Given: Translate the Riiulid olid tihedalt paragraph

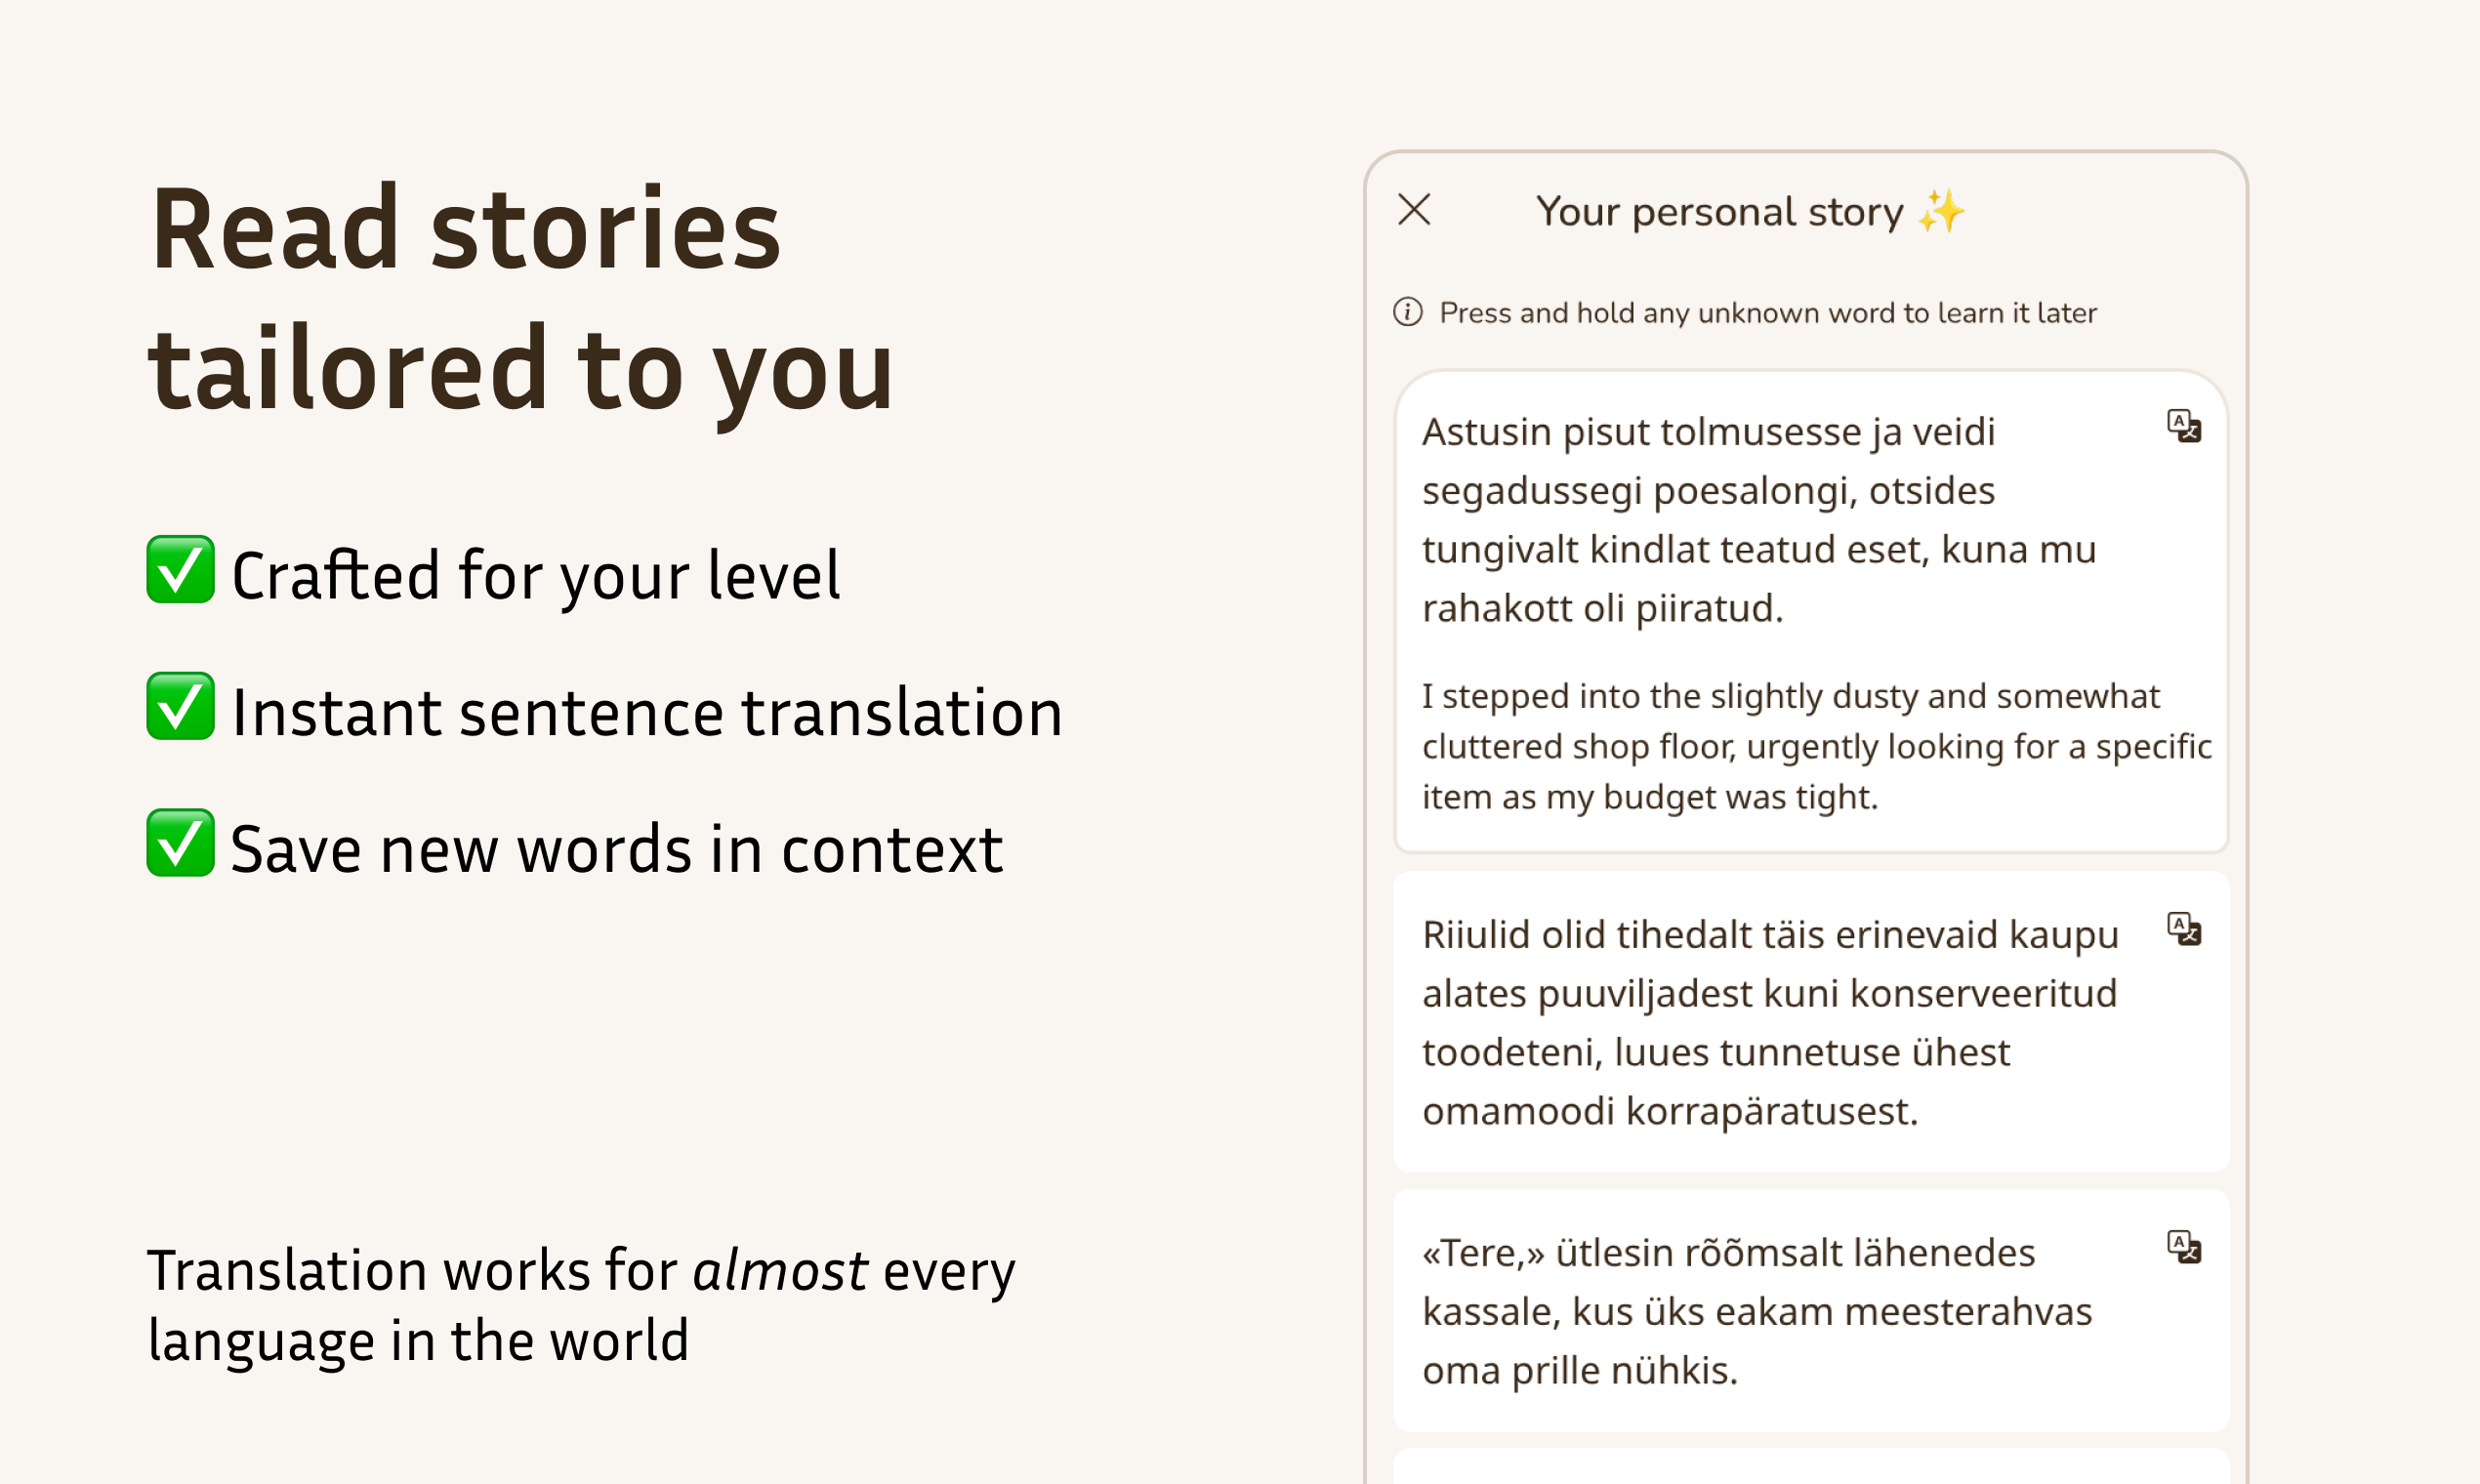Looking at the screenshot, I should coord(2183,929).
